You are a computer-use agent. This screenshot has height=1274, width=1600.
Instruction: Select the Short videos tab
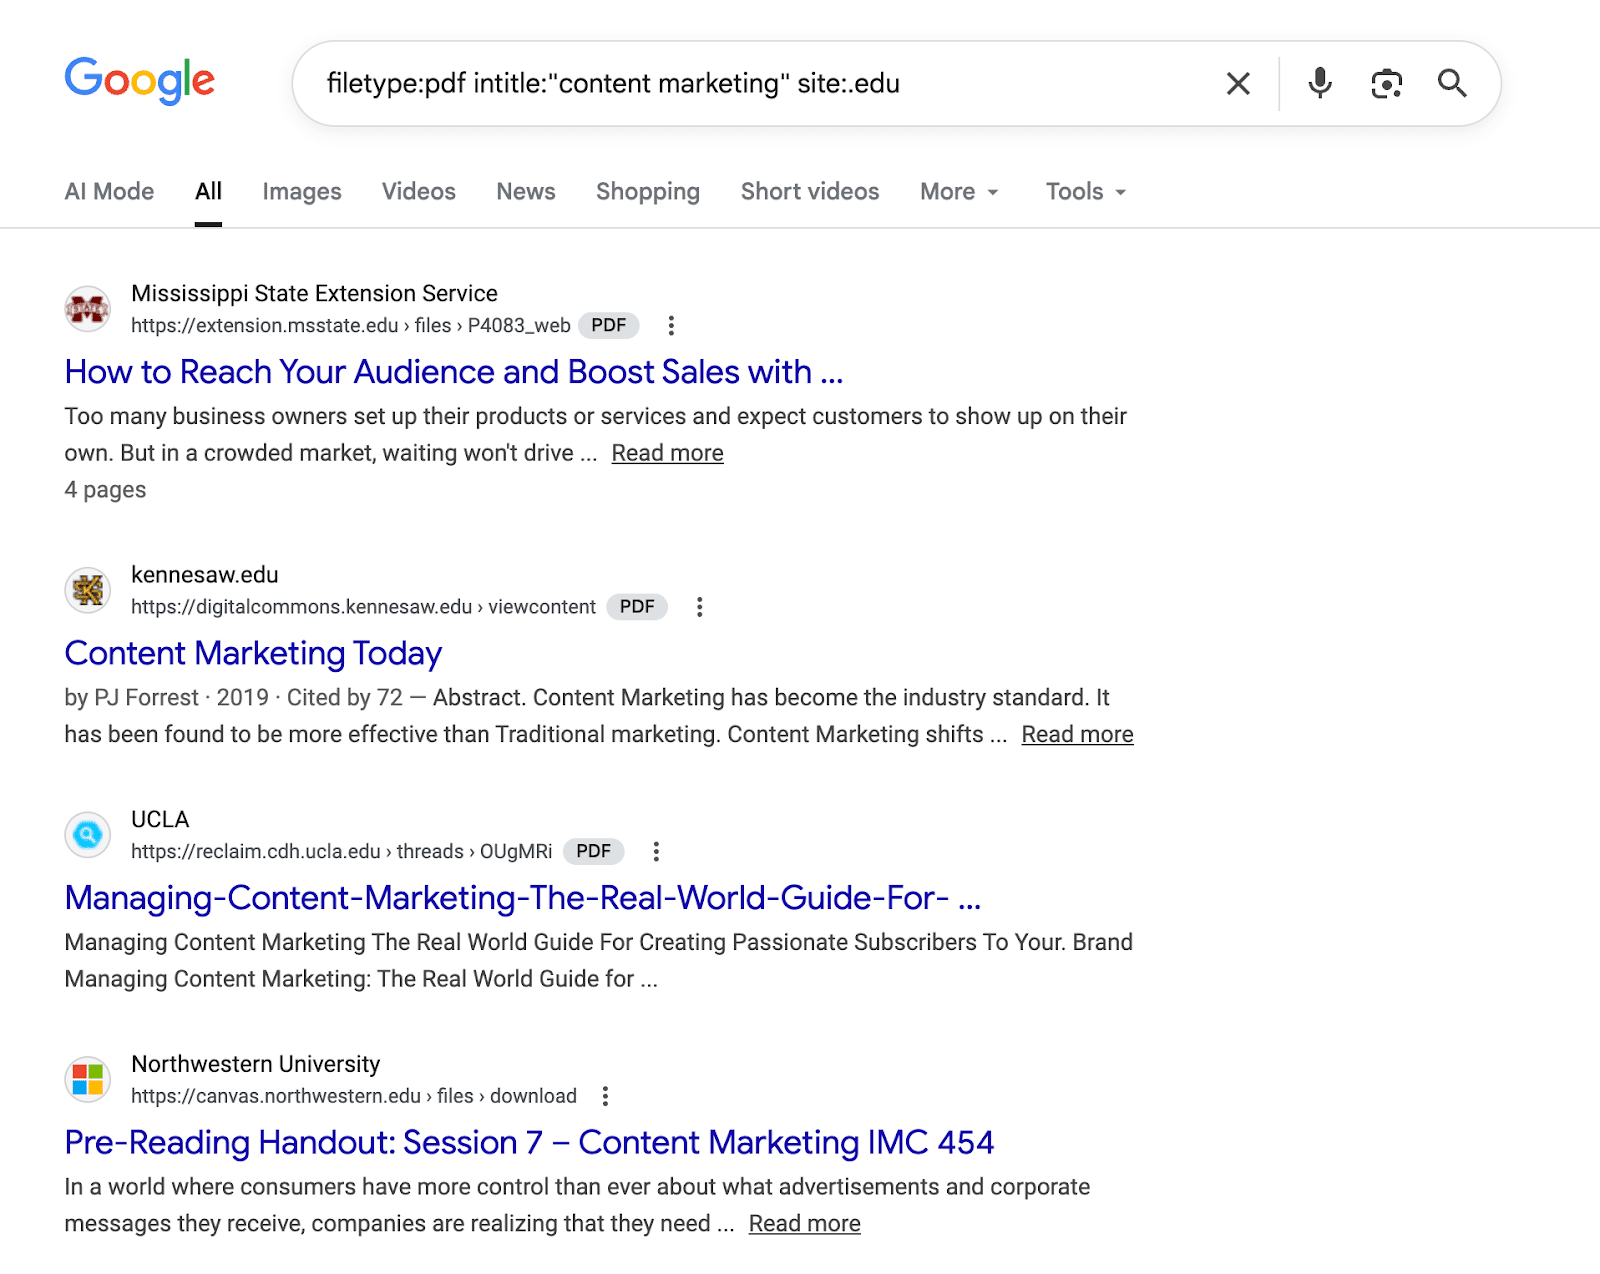point(810,192)
